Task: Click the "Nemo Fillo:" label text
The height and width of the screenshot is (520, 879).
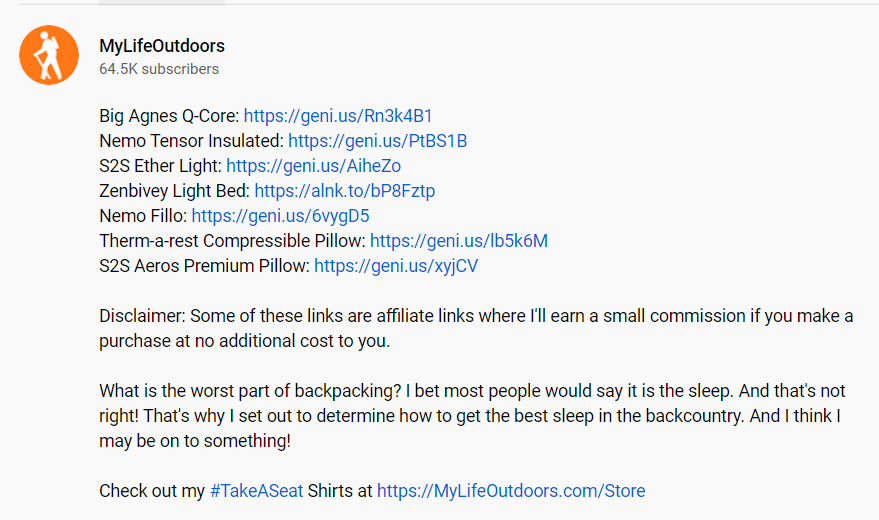Action: (143, 216)
